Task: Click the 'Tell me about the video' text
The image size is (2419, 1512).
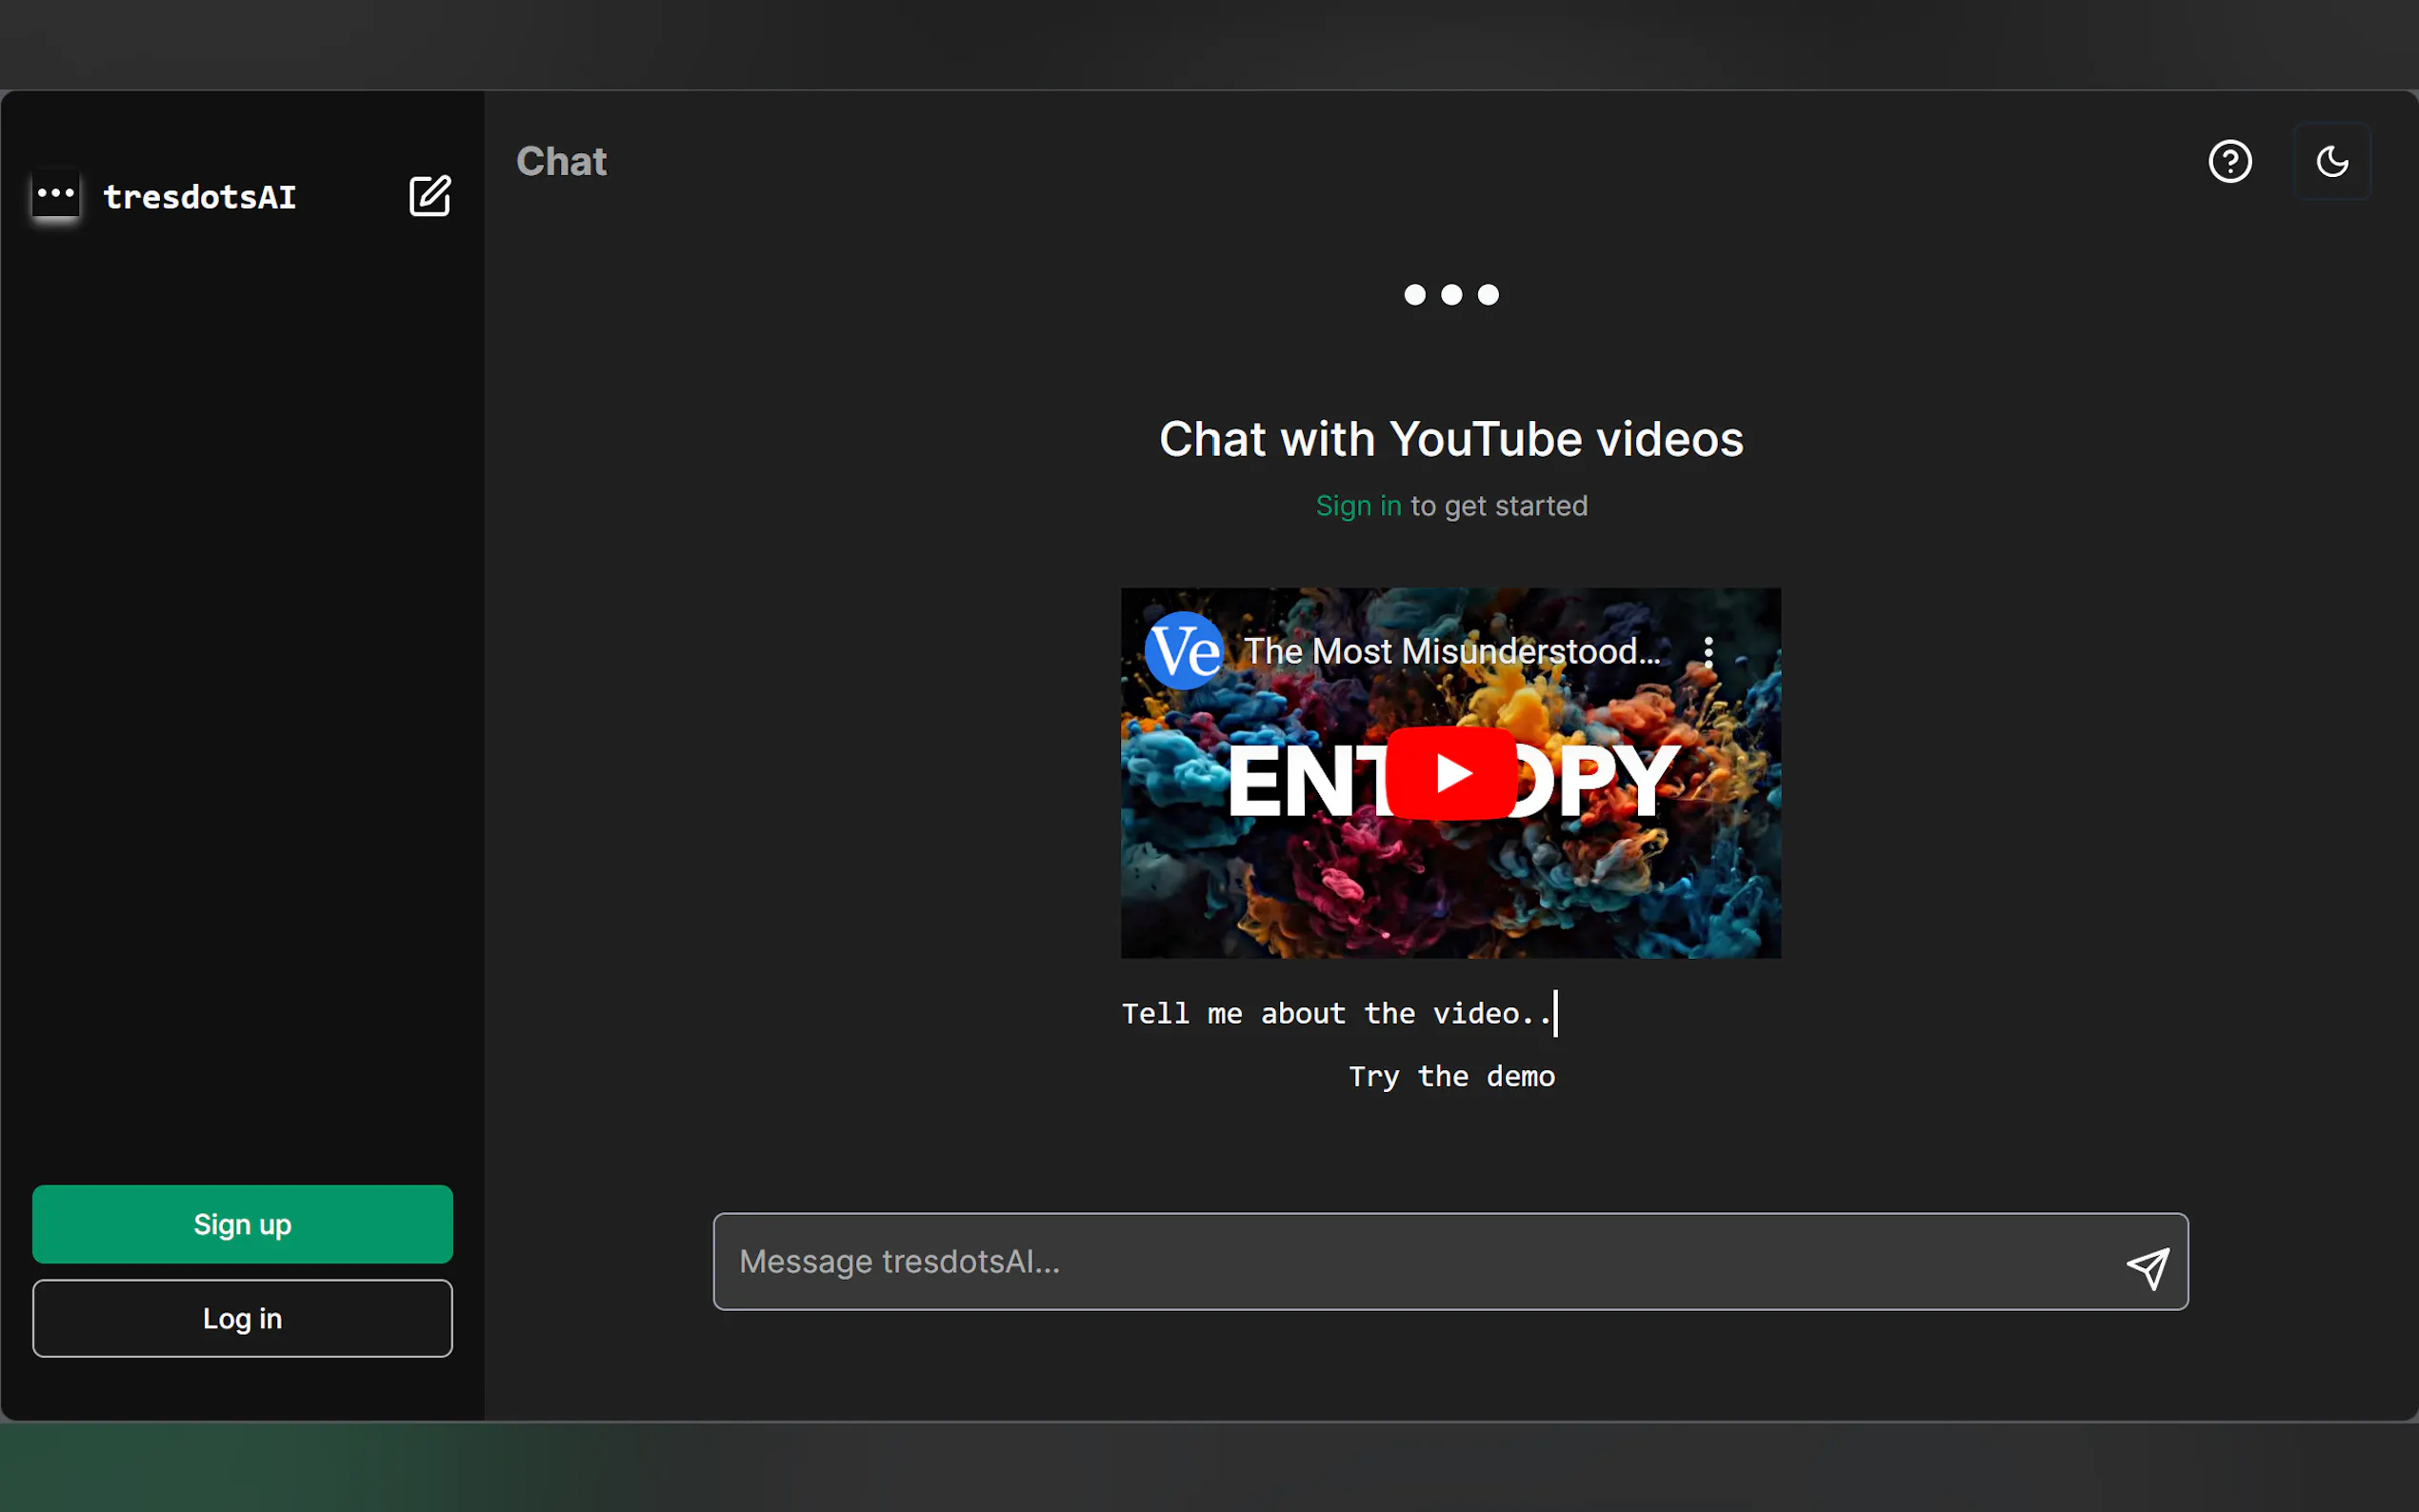Action: click(x=1335, y=1013)
